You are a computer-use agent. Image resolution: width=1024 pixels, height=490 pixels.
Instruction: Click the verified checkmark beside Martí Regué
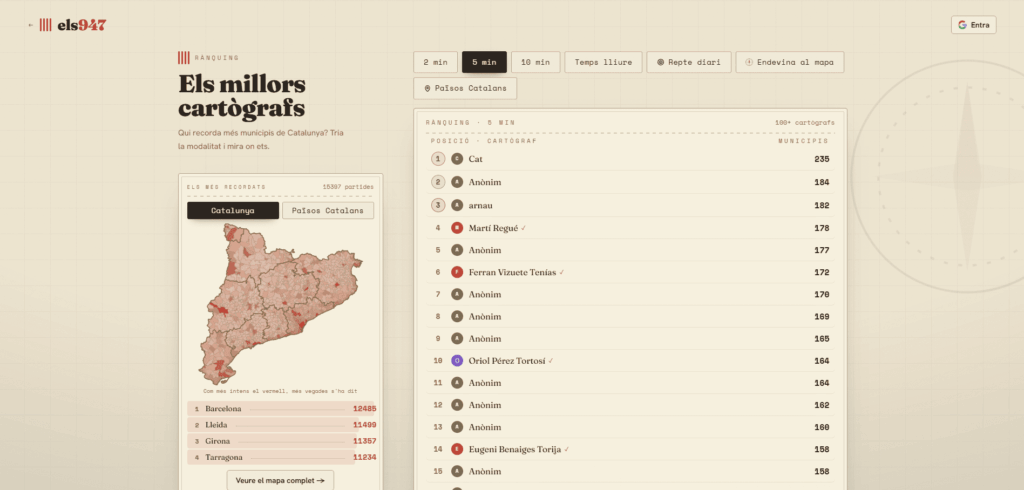[x=524, y=228]
